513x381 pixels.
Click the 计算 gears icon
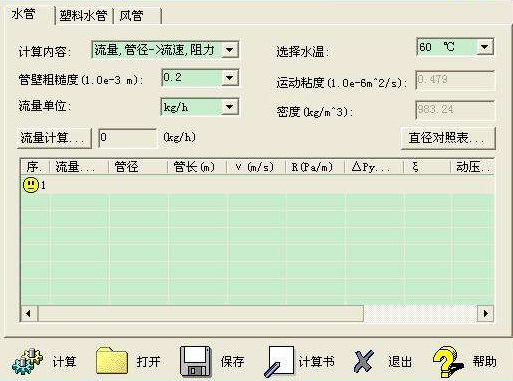28,362
